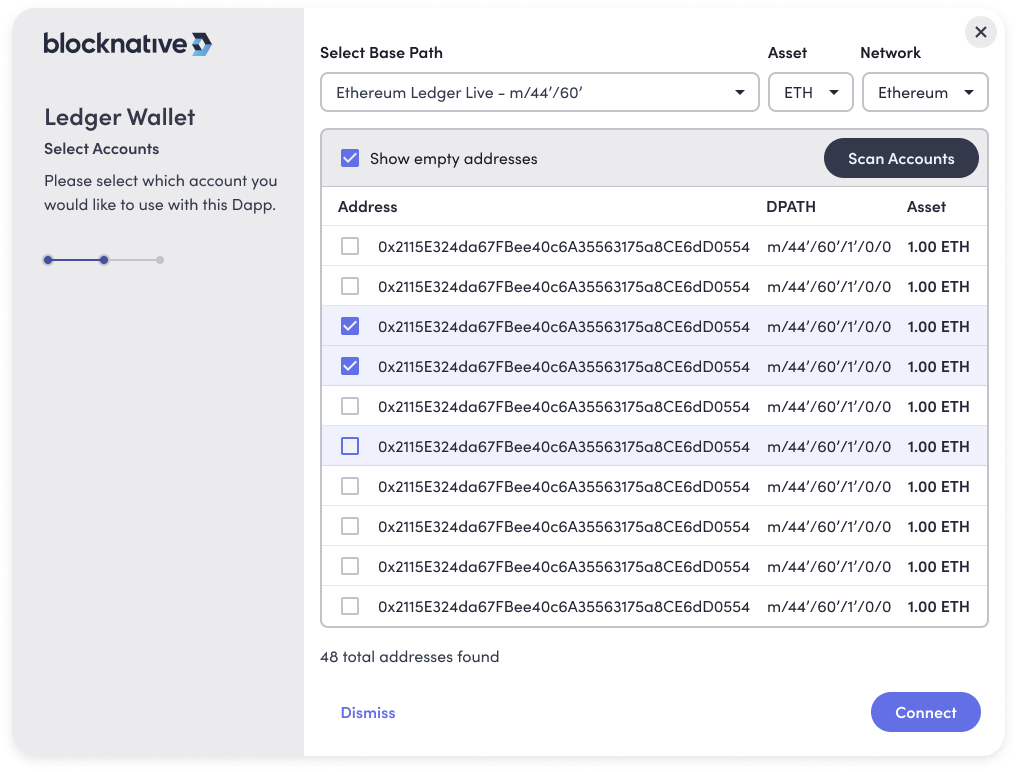Uncheck Show empty addresses
This screenshot has height=772, width=1017.
tap(350, 158)
